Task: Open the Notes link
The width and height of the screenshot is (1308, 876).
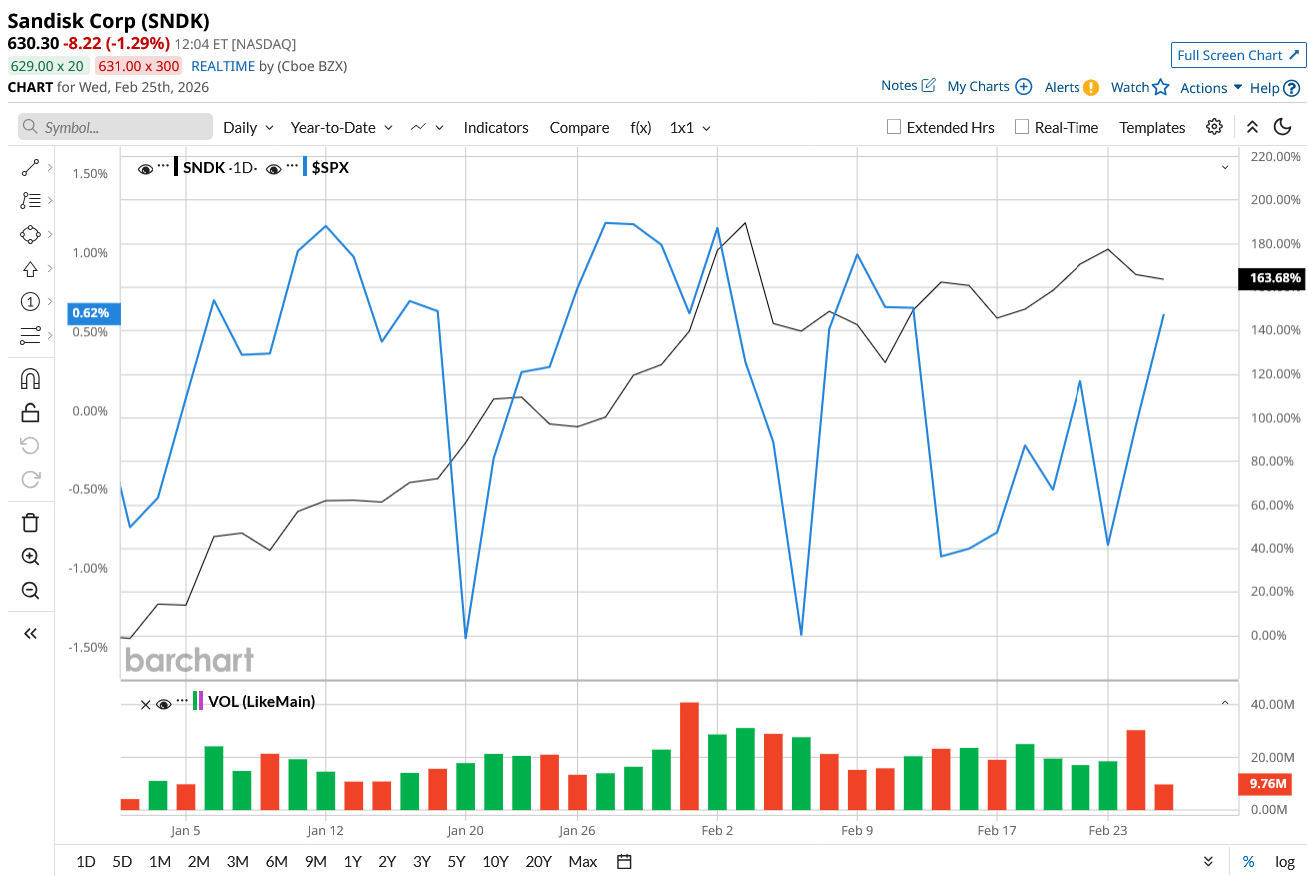Action: [x=908, y=86]
